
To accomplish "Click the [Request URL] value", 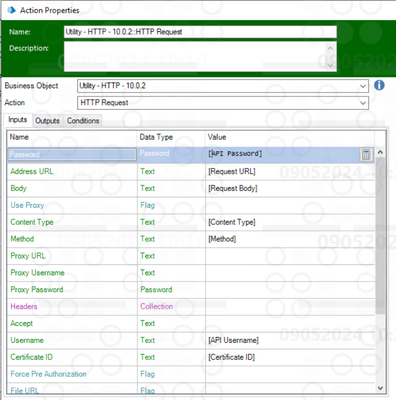I will (x=232, y=171).
